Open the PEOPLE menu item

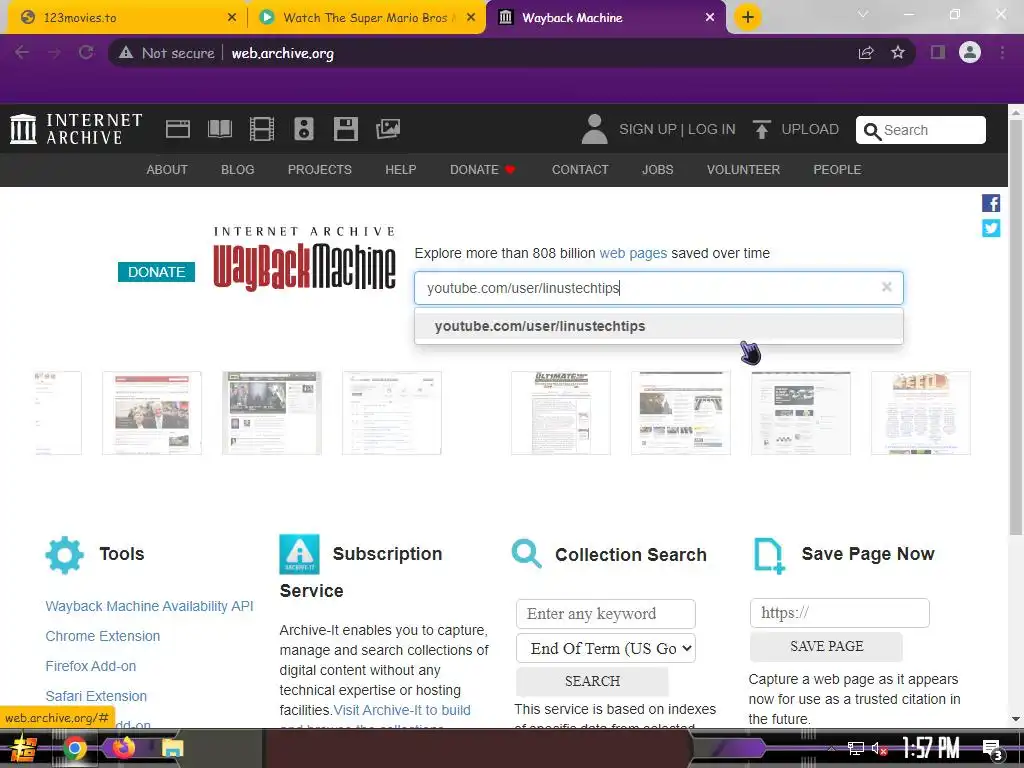click(x=837, y=170)
